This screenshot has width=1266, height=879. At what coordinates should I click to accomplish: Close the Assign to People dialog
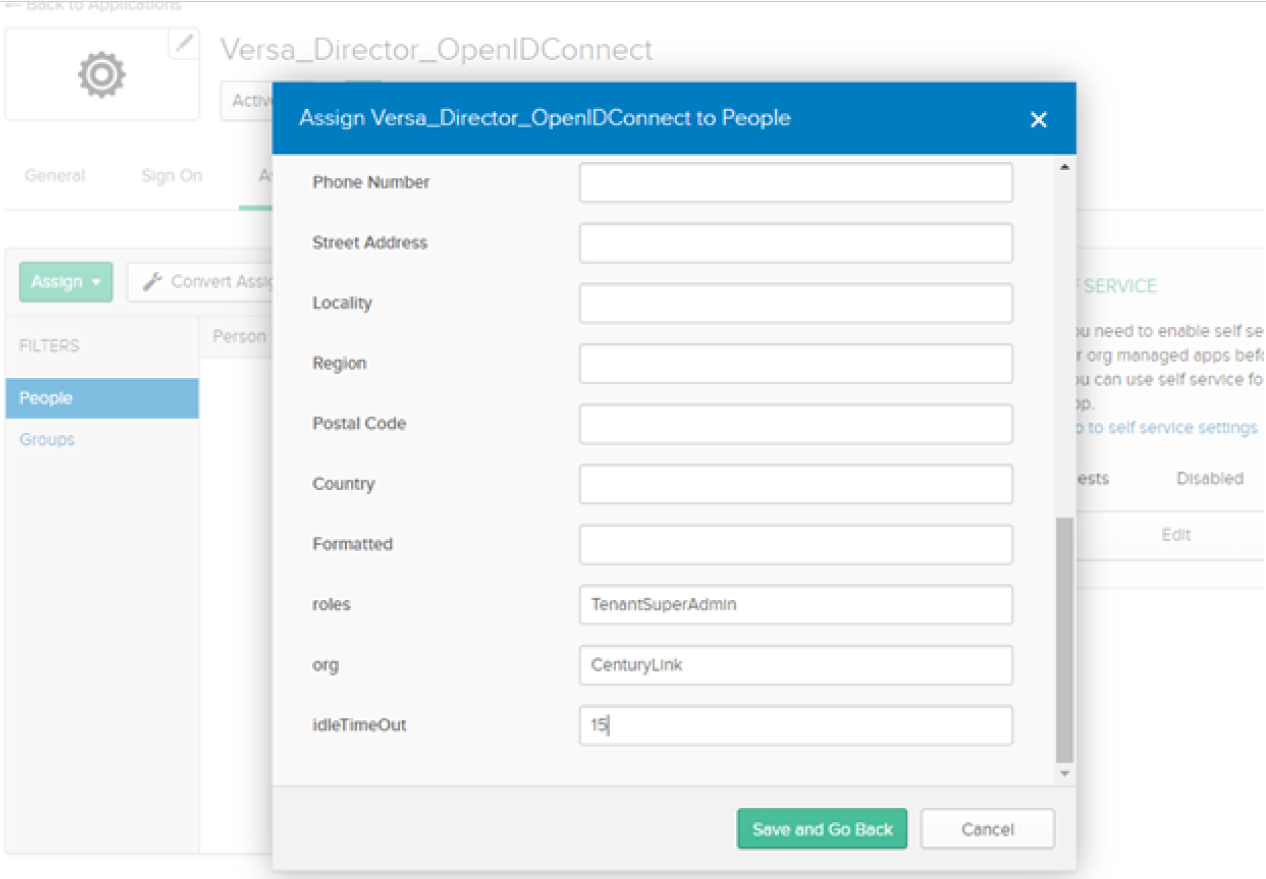pos(1038,119)
